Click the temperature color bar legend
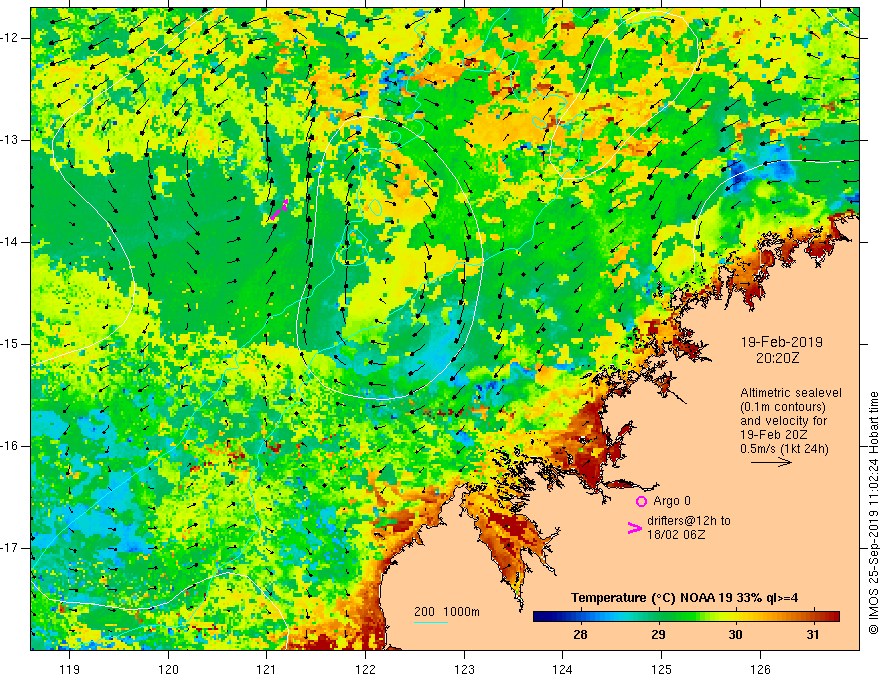 pyautogui.click(x=686, y=617)
